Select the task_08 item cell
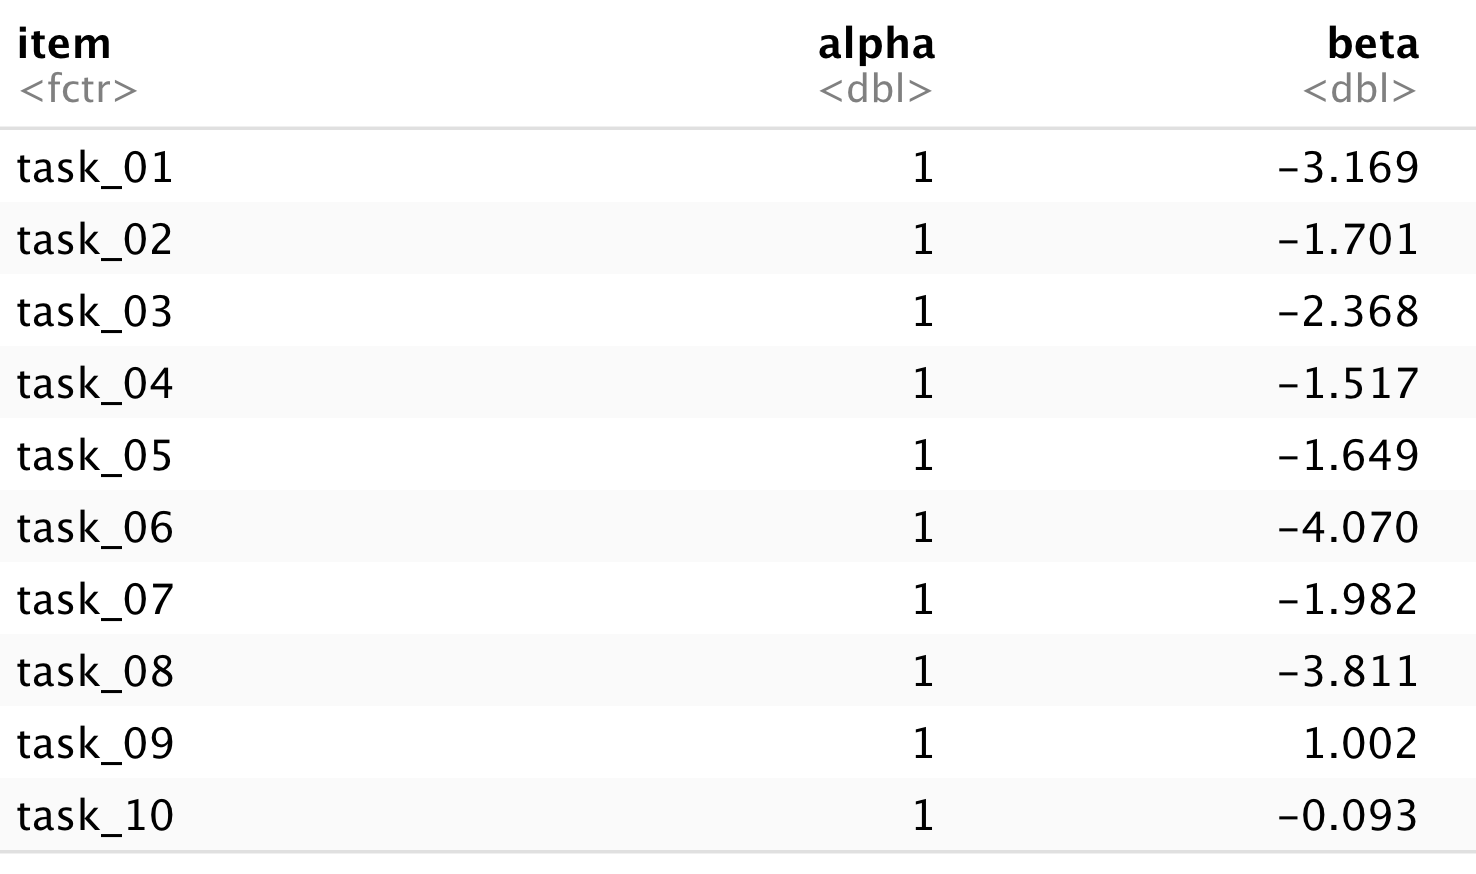 (95, 671)
